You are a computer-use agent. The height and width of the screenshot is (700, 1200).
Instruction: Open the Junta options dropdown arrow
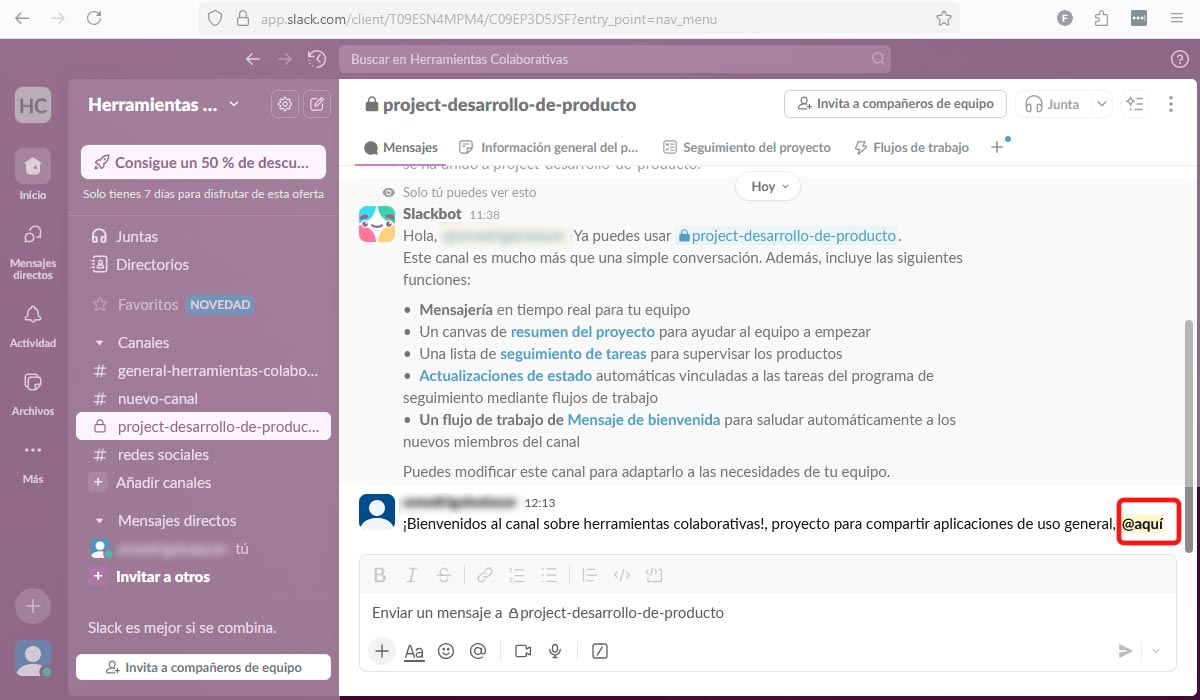pyautogui.click(x=1101, y=104)
